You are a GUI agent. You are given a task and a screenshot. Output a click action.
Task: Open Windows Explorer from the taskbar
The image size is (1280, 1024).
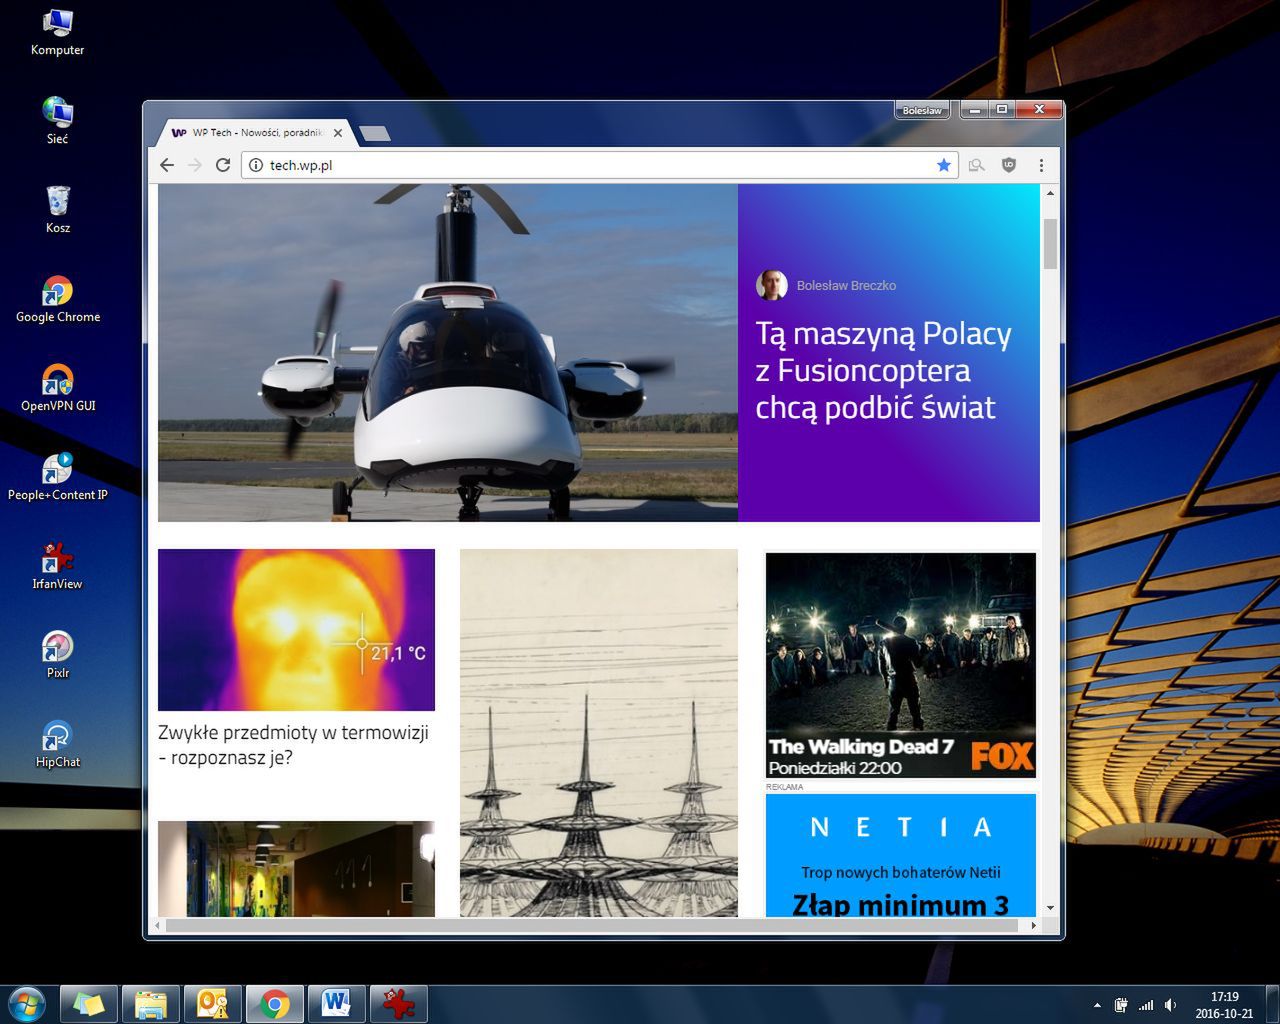tap(151, 1004)
